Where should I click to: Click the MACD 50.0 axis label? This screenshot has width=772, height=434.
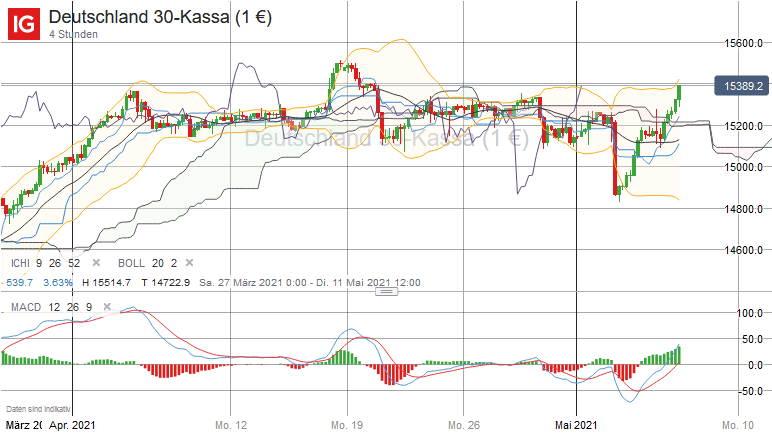point(752,339)
